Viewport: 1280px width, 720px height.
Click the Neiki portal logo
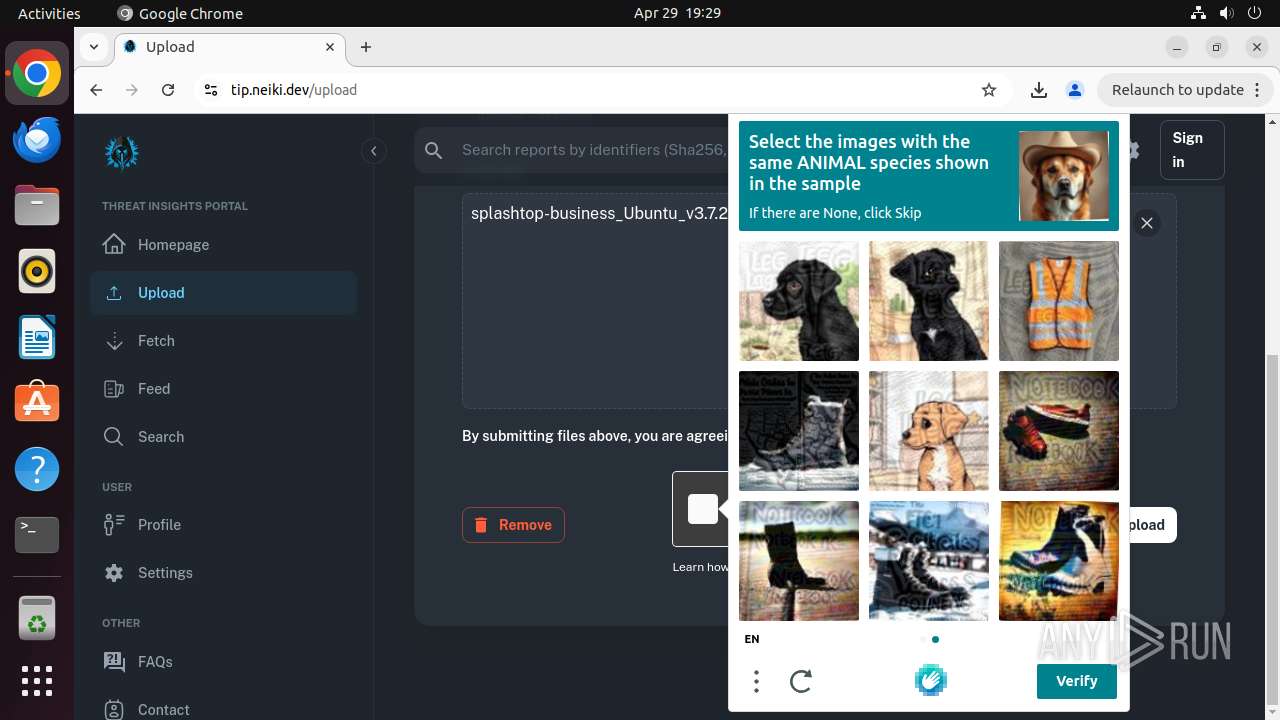122,152
